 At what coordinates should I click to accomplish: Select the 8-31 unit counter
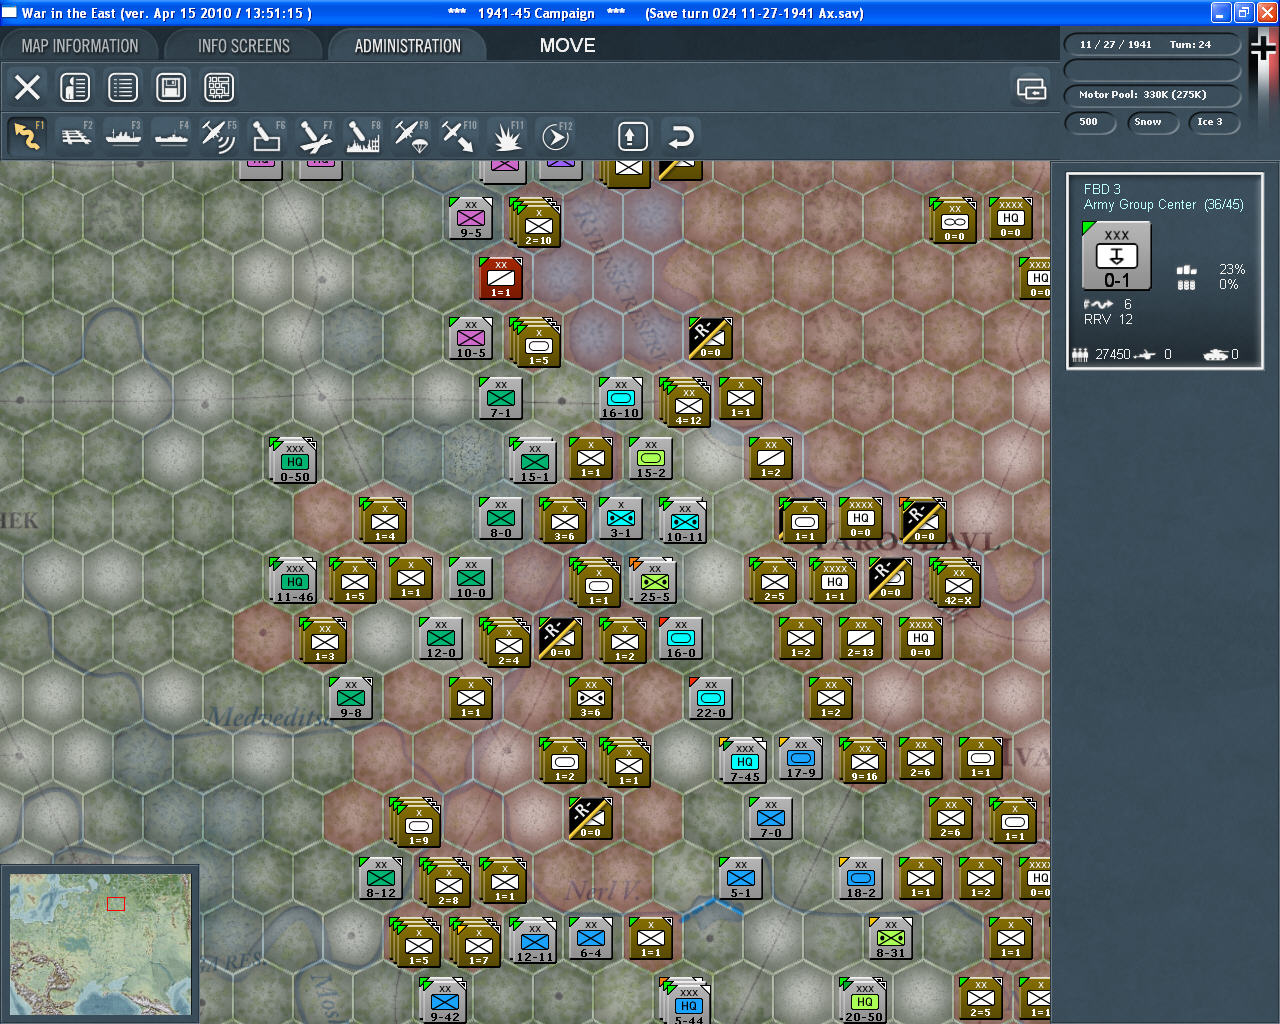(x=891, y=938)
